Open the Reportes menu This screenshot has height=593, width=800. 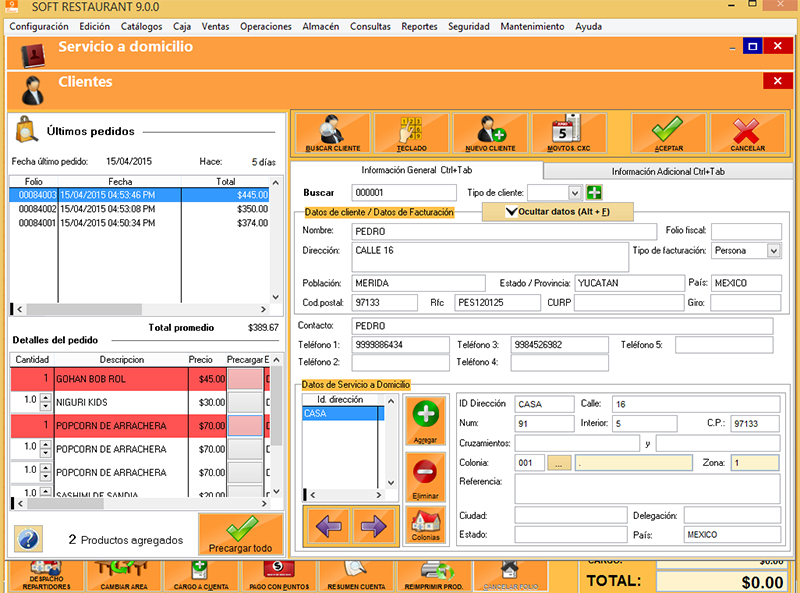pos(419,26)
